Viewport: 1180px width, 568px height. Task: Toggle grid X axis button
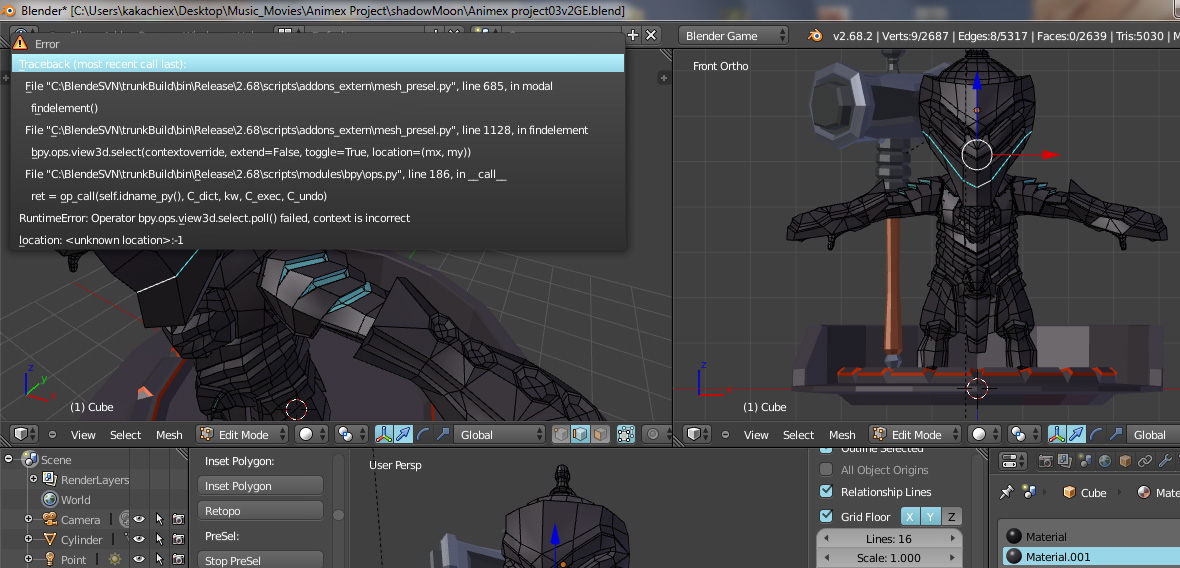[x=910, y=516]
